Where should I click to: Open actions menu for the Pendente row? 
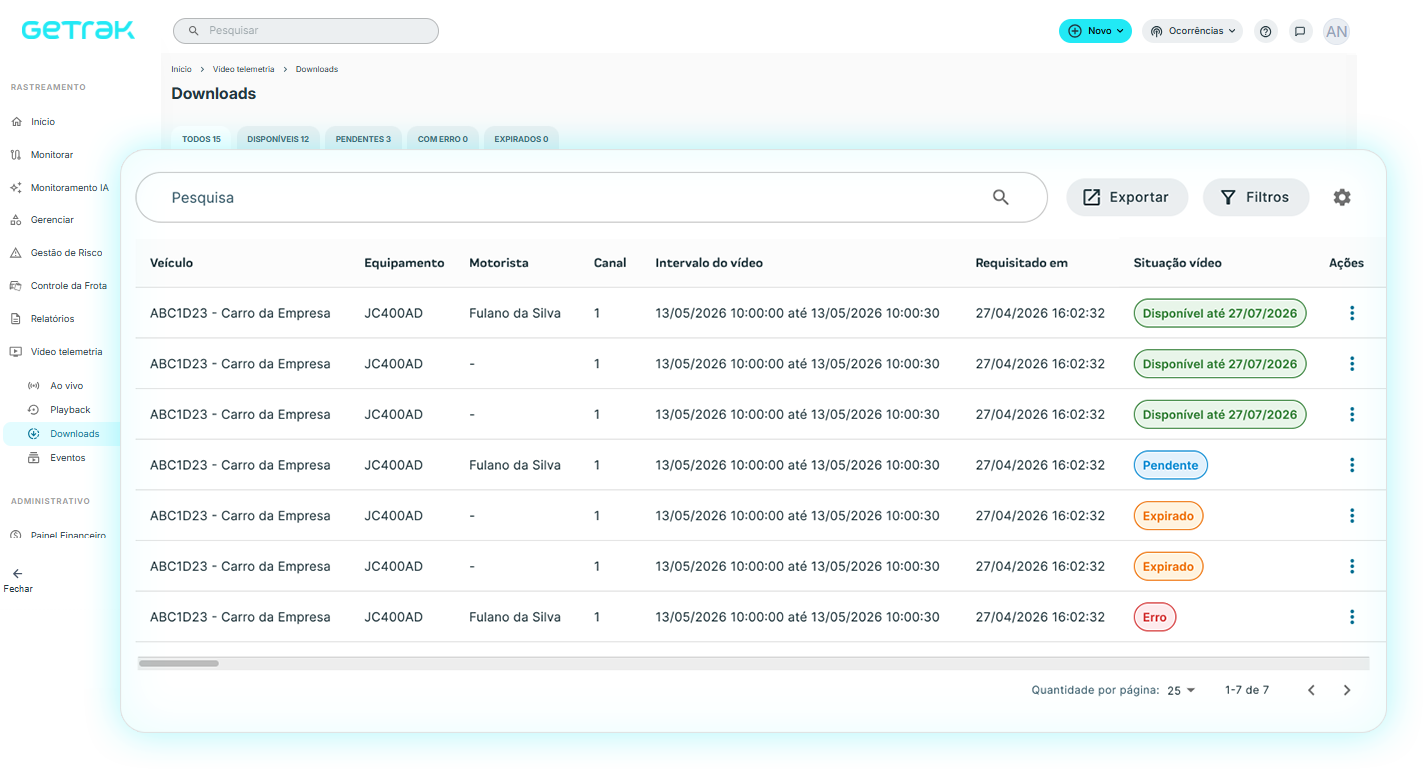(1352, 465)
